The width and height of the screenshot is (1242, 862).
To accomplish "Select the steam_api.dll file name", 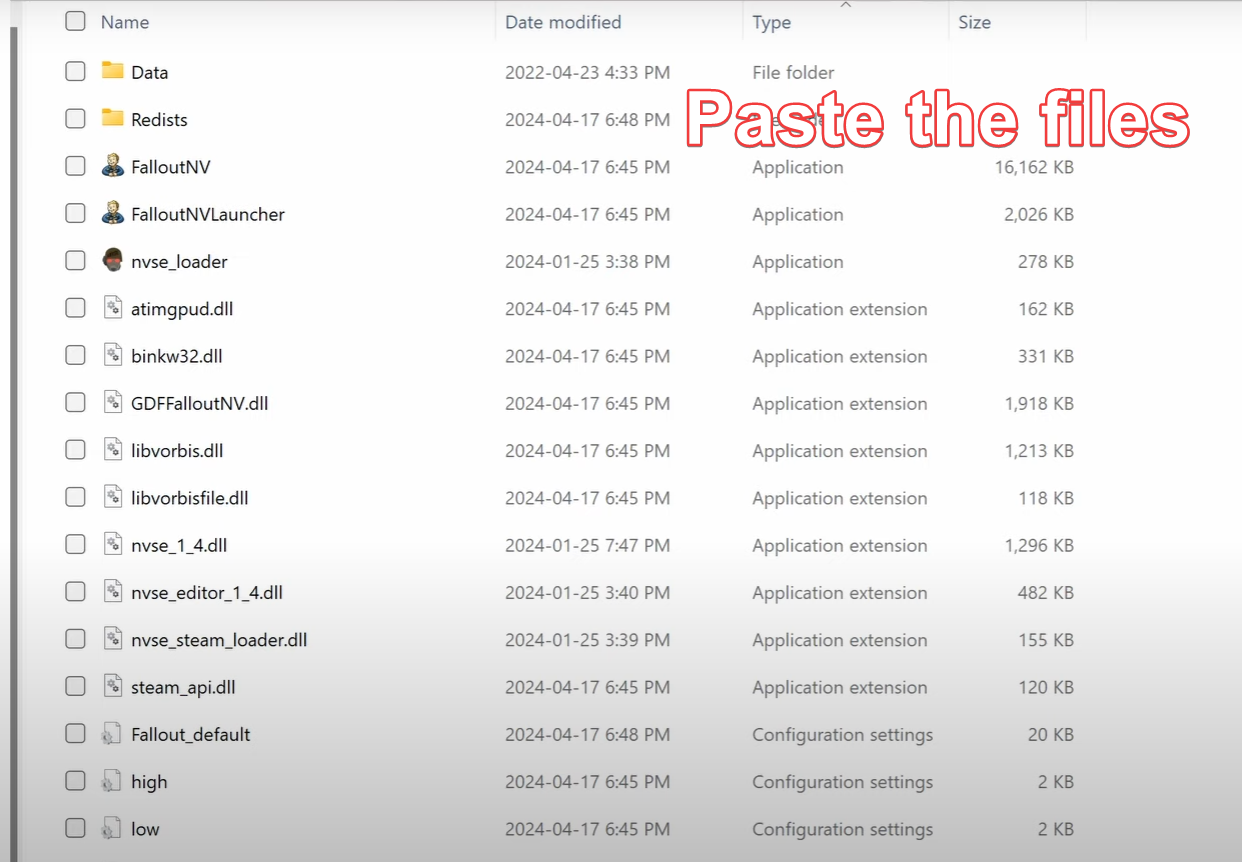I will click(x=183, y=688).
